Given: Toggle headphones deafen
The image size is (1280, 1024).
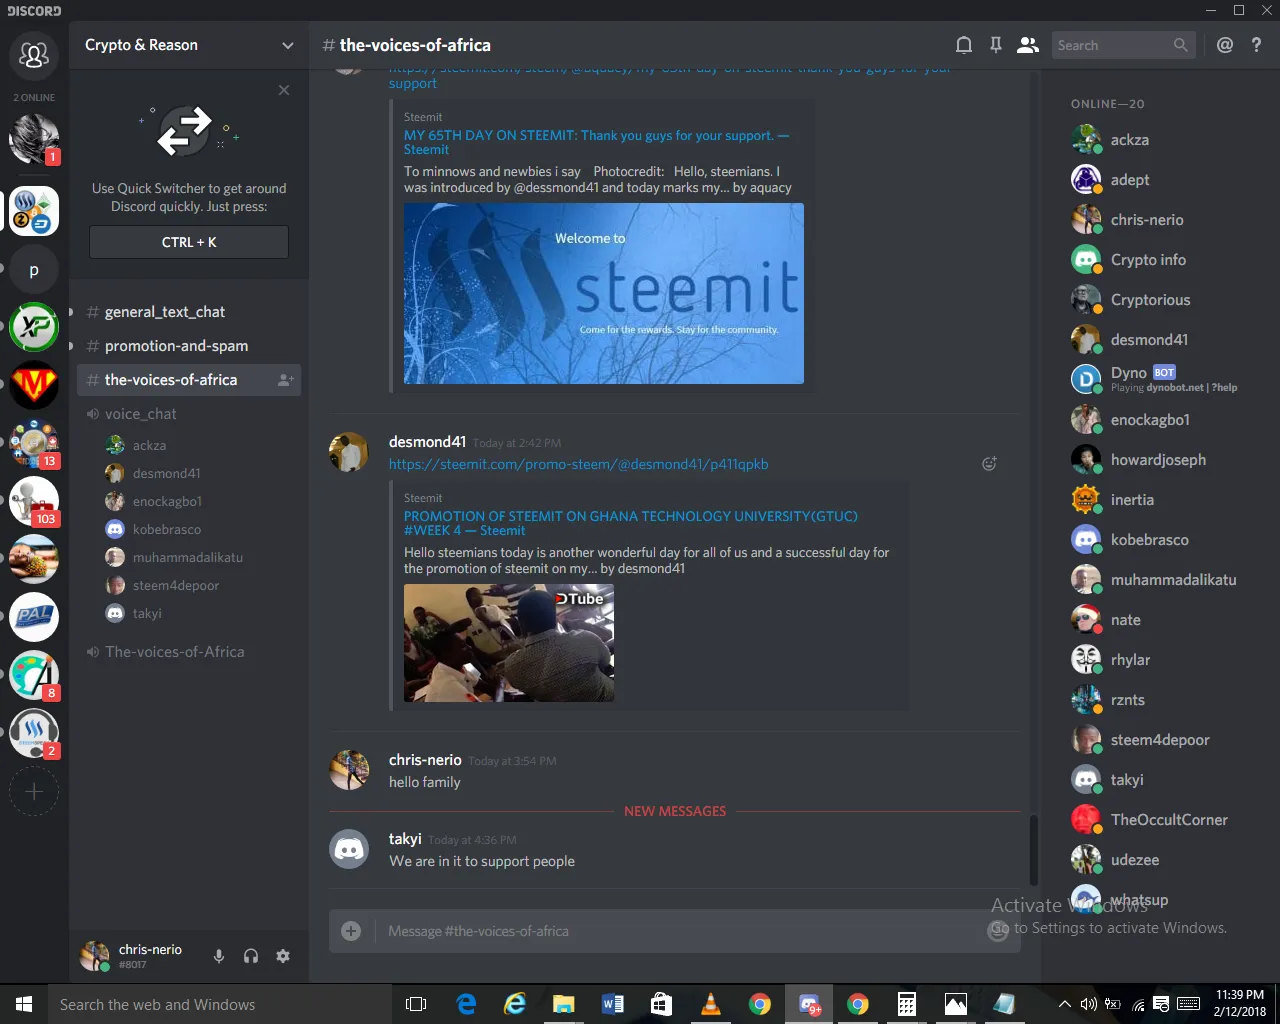Looking at the screenshot, I should tap(251, 956).
